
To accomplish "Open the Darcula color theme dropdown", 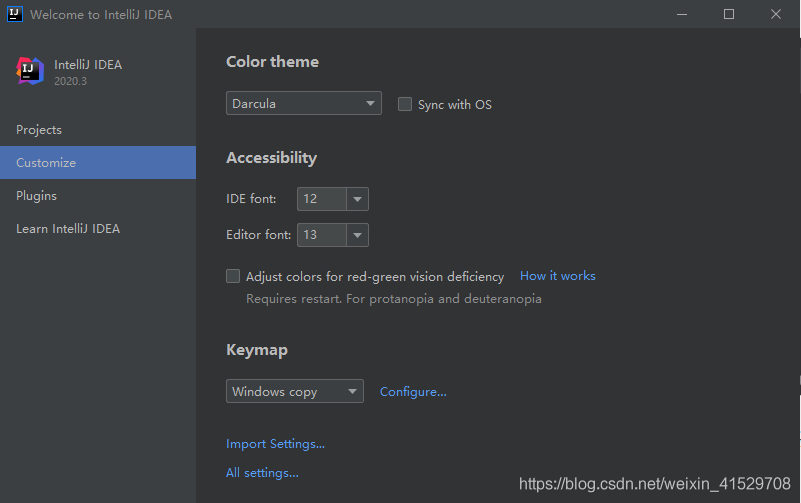I will (x=303, y=103).
